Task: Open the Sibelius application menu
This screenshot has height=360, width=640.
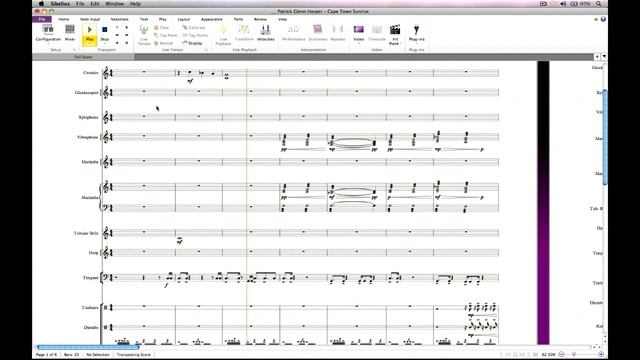Action: 60,4
